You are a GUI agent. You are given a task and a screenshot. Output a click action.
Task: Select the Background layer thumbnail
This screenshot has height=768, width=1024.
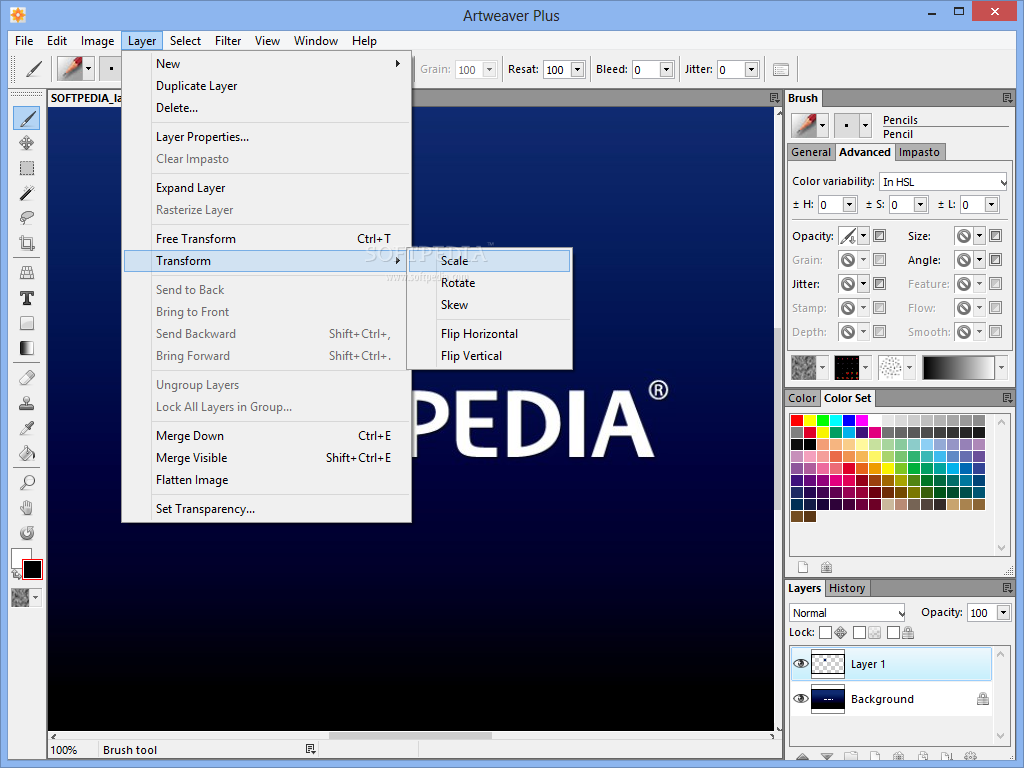click(x=827, y=699)
